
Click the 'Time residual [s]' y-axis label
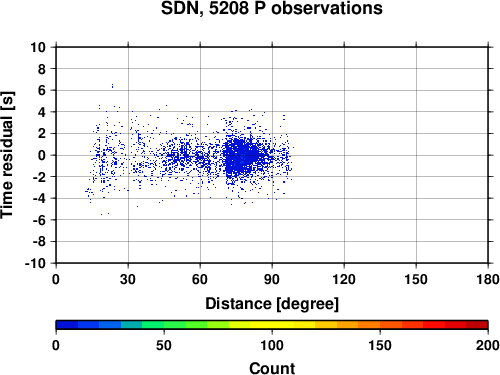tap(7, 155)
